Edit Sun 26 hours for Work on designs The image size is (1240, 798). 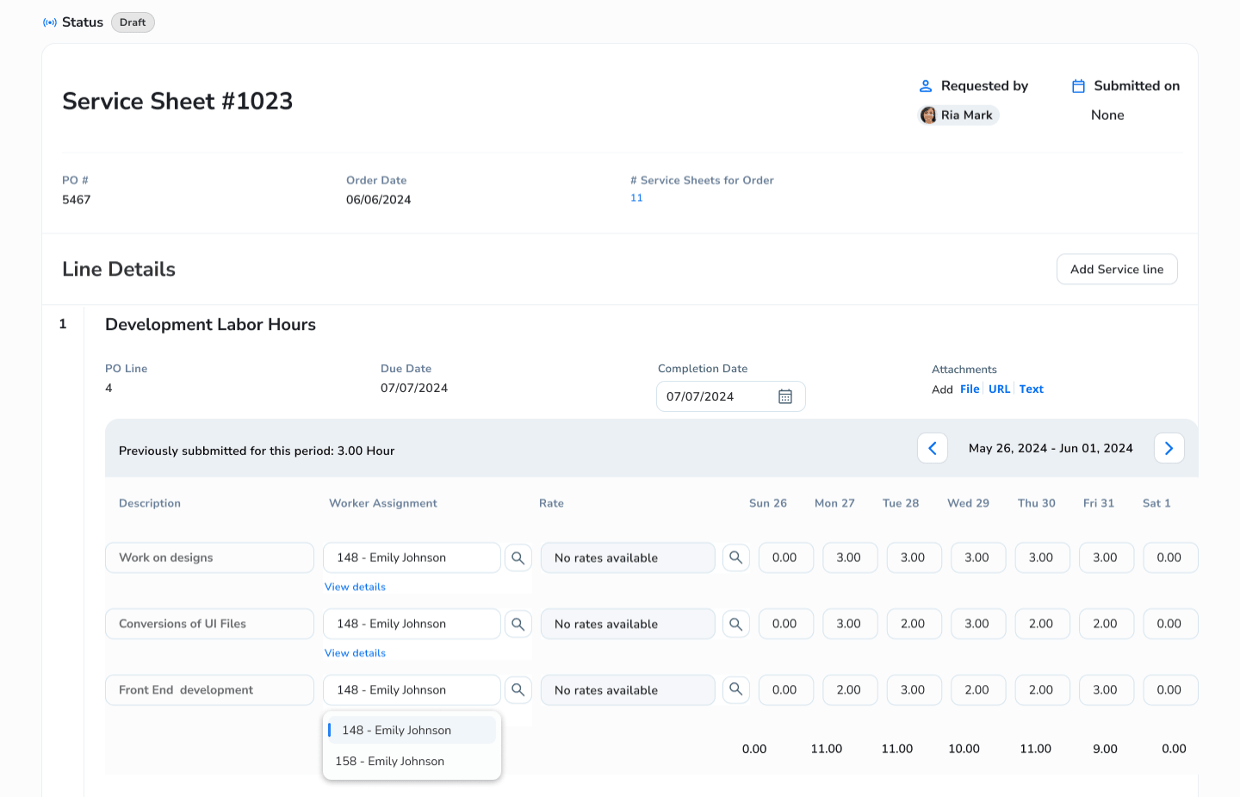click(786, 558)
